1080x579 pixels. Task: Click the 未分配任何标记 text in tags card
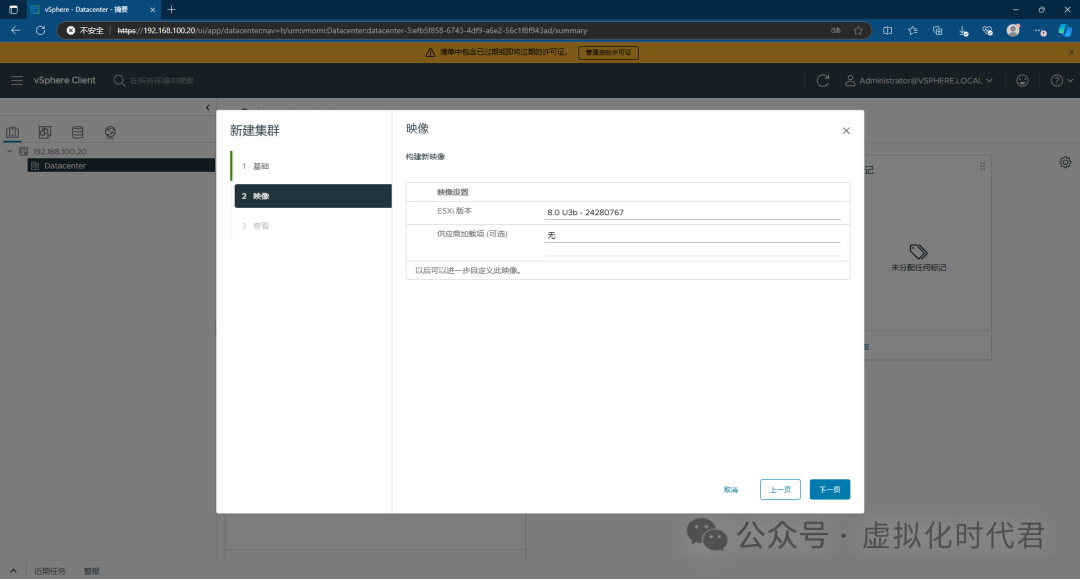coord(918,268)
